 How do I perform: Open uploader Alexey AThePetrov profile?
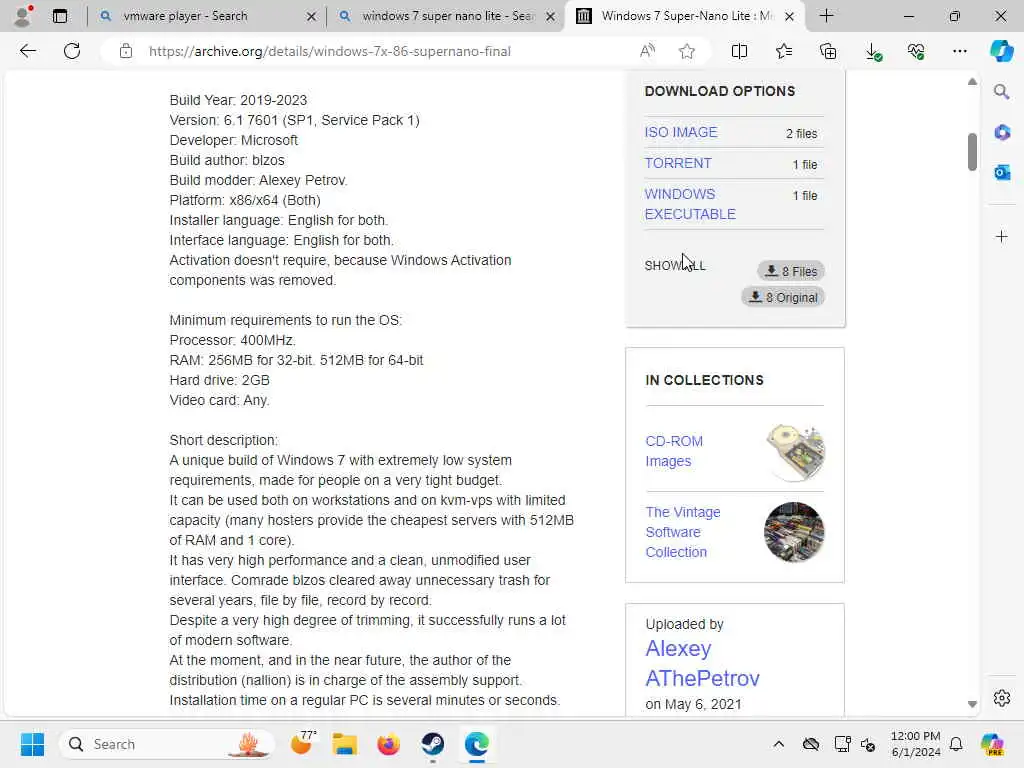tap(702, 663)
